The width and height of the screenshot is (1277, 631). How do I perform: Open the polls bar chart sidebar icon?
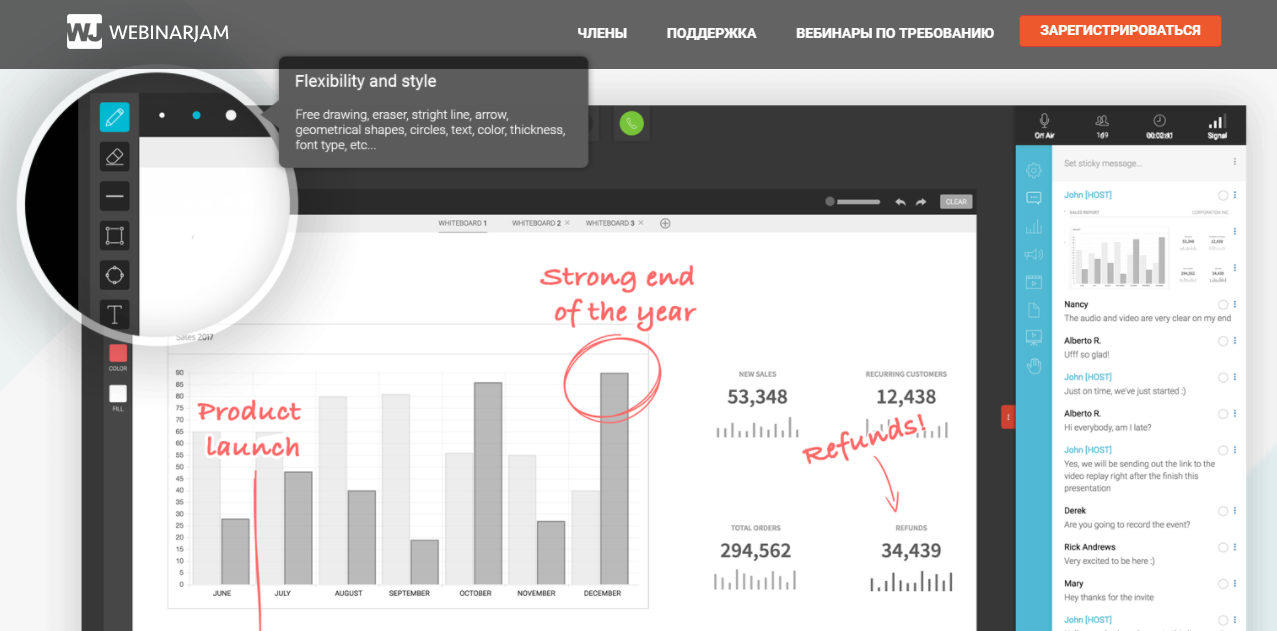click(x=1034, y=227)
